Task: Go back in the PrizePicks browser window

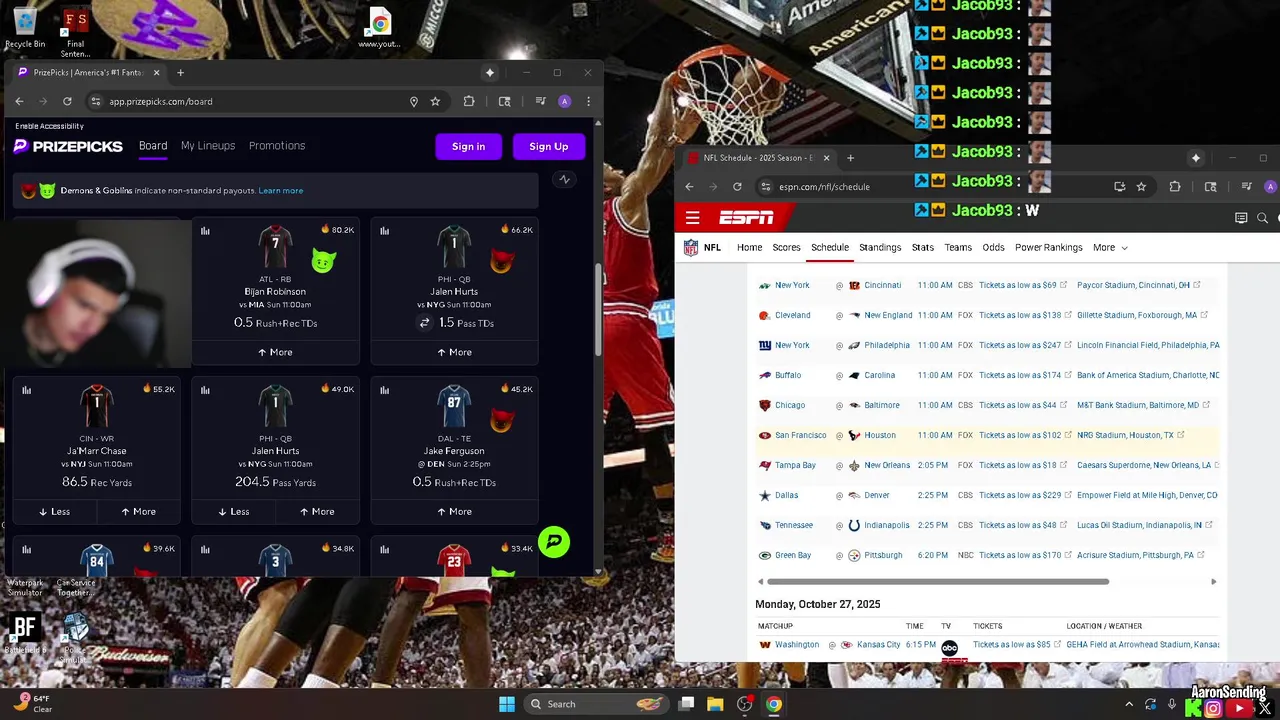Action: [x=19, y=101]
